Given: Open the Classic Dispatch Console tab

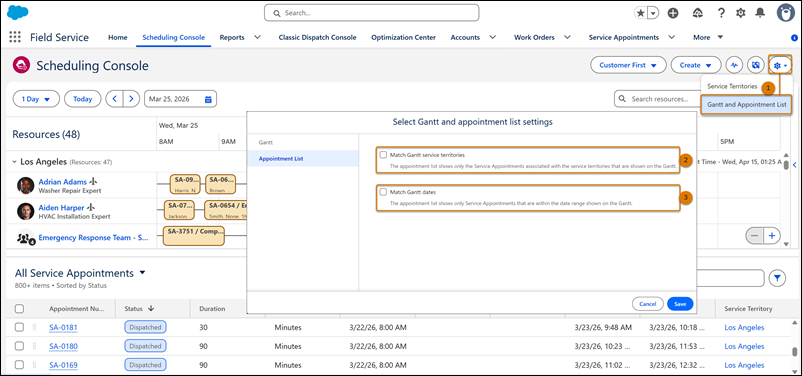Looking at the screenshot, I should coord(317,37).
